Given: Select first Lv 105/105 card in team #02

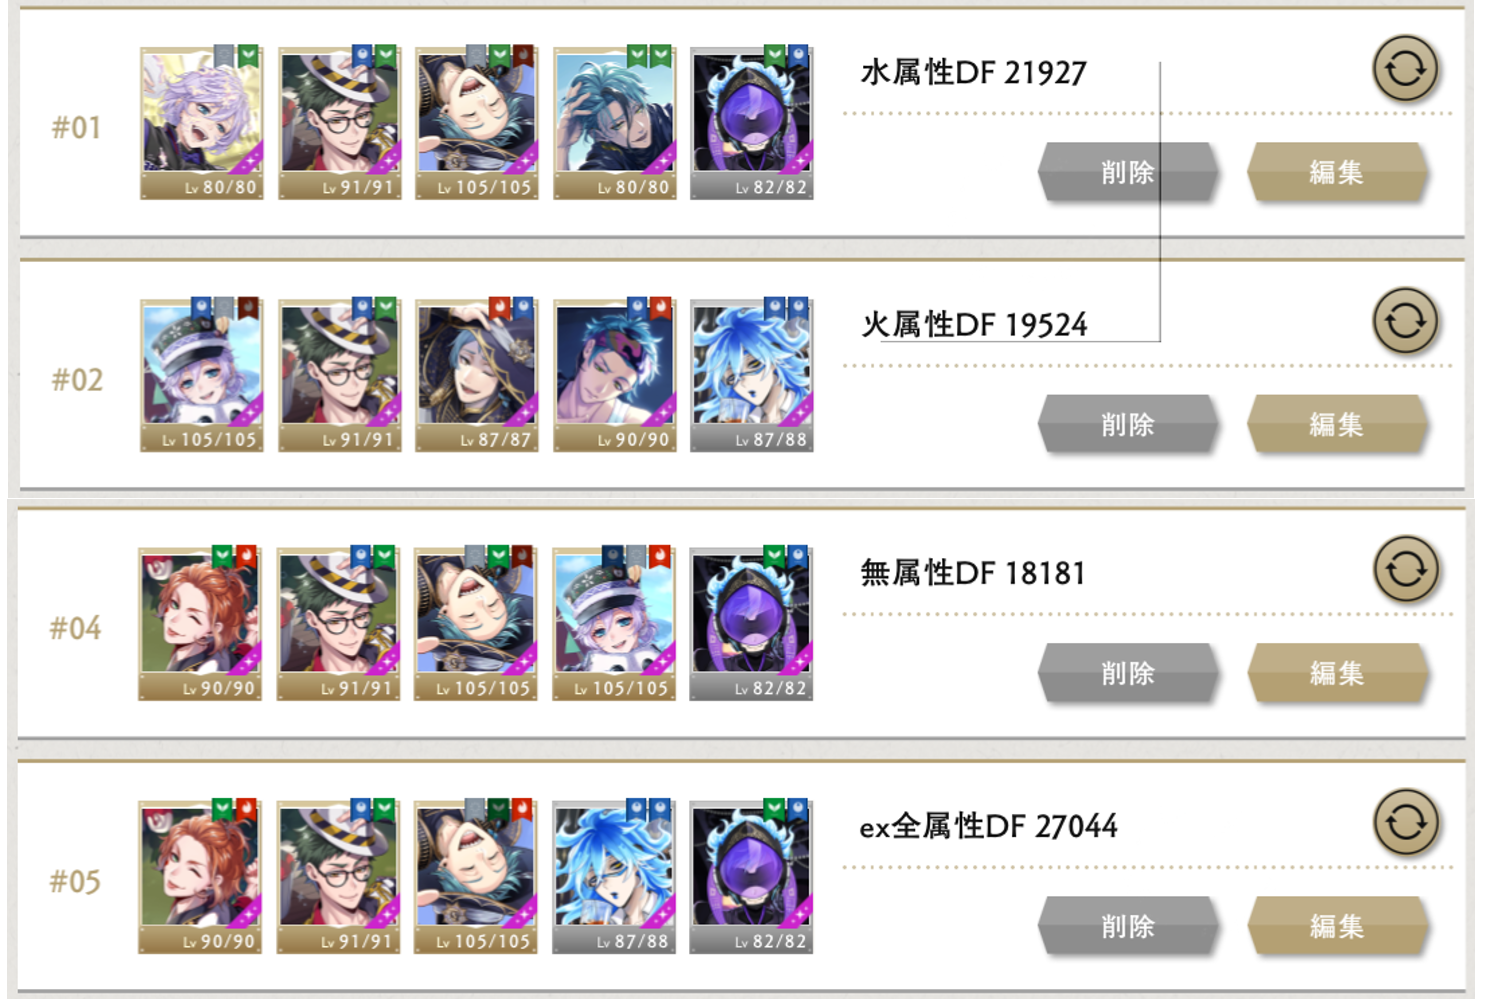Looking at the screenshot, I should pos(201,375).
